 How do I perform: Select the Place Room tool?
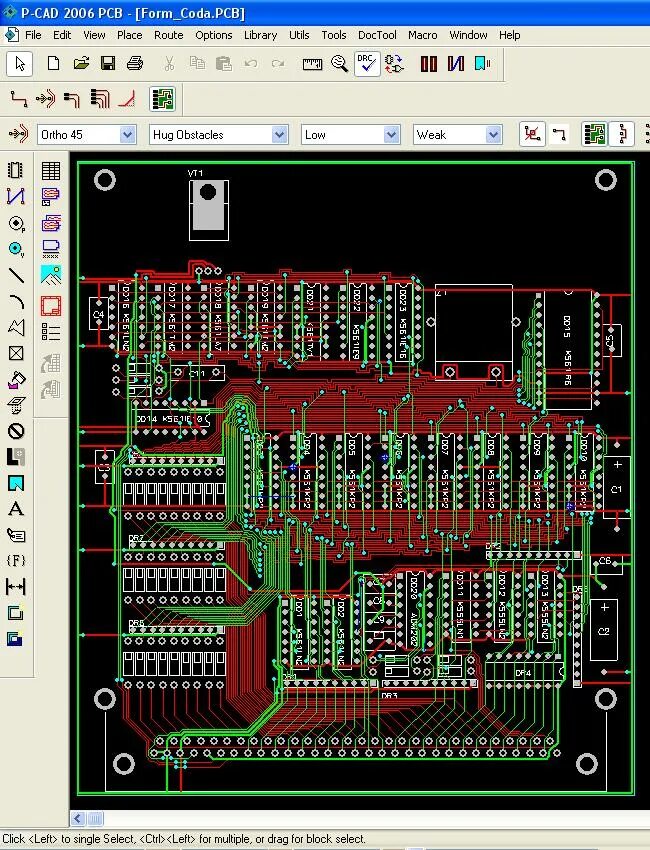[16, 483]
